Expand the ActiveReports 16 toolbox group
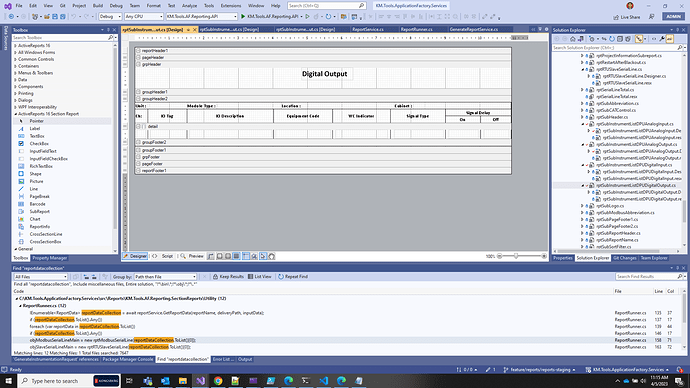The height and width of the screenshot is (388, 690). click(34, 45)
